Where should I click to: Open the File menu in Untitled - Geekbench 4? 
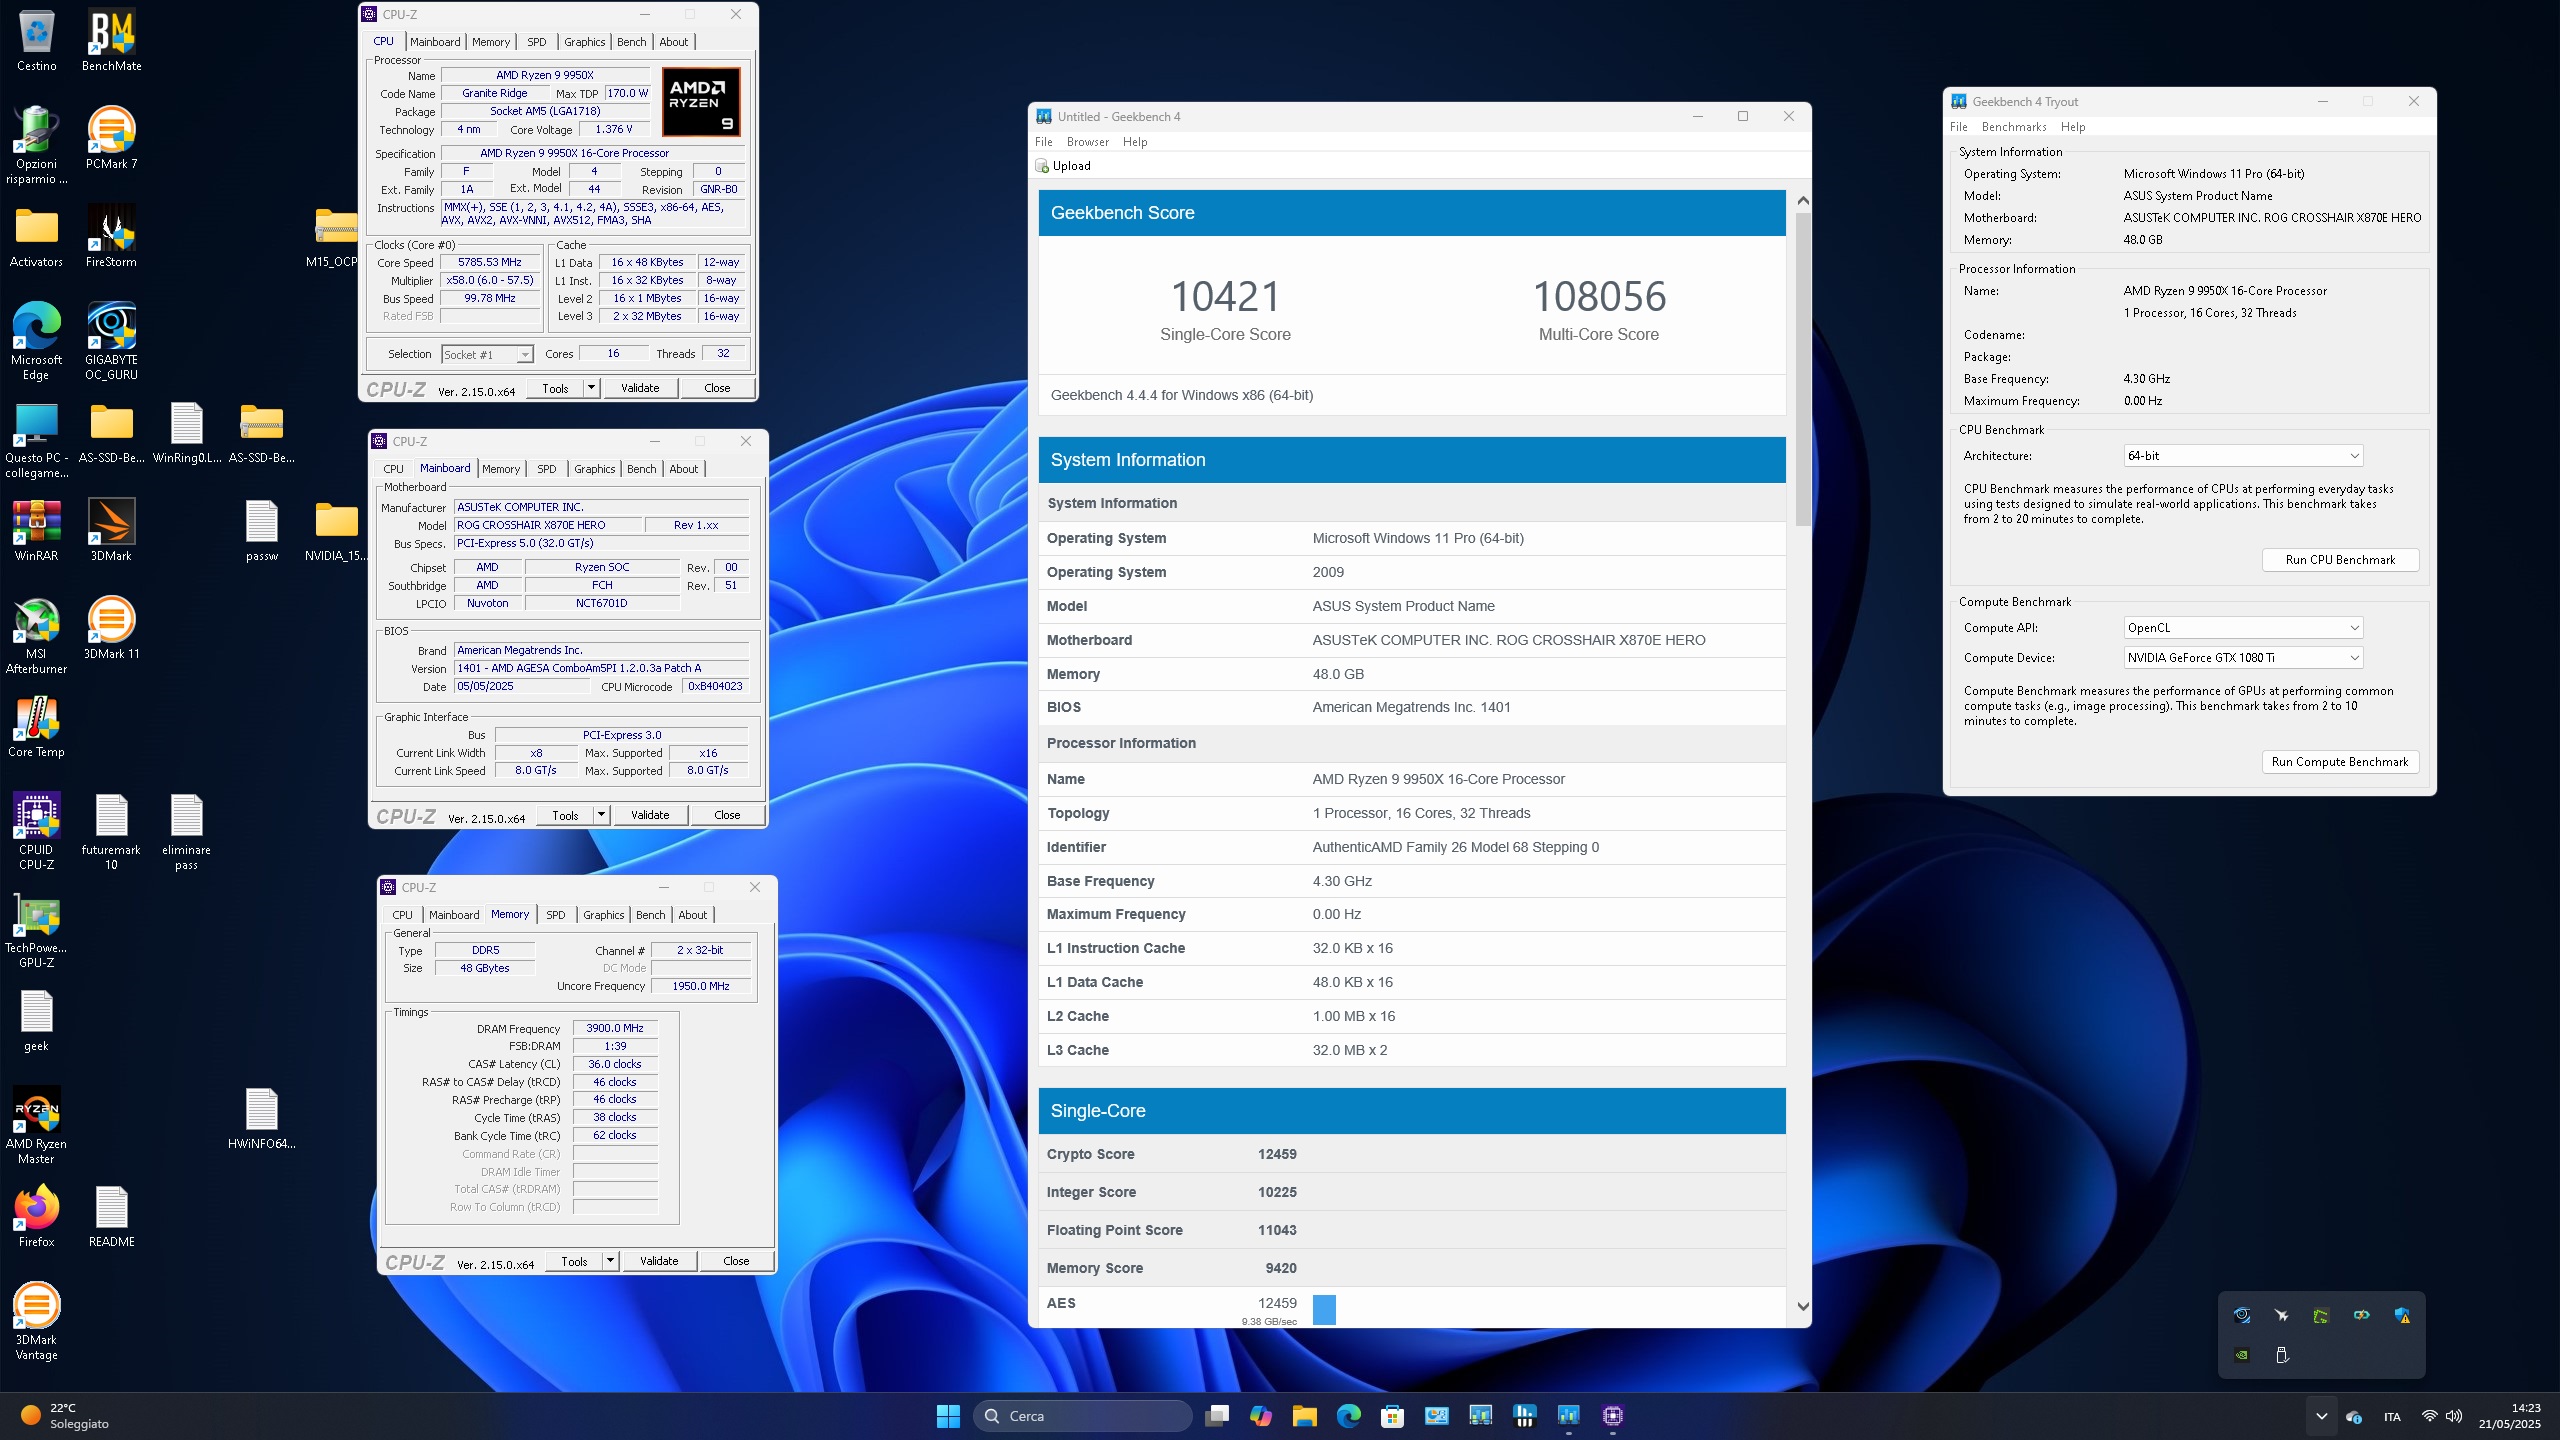1043,142
